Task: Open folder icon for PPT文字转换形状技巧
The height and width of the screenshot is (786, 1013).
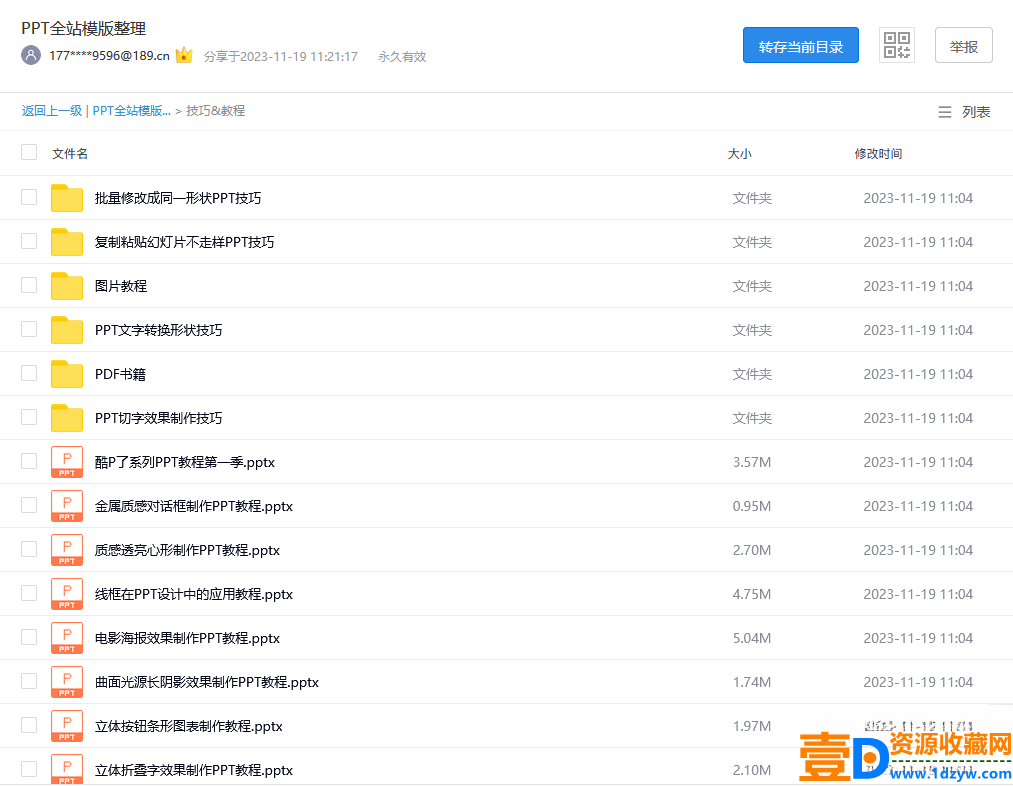Action: point(67,330)
